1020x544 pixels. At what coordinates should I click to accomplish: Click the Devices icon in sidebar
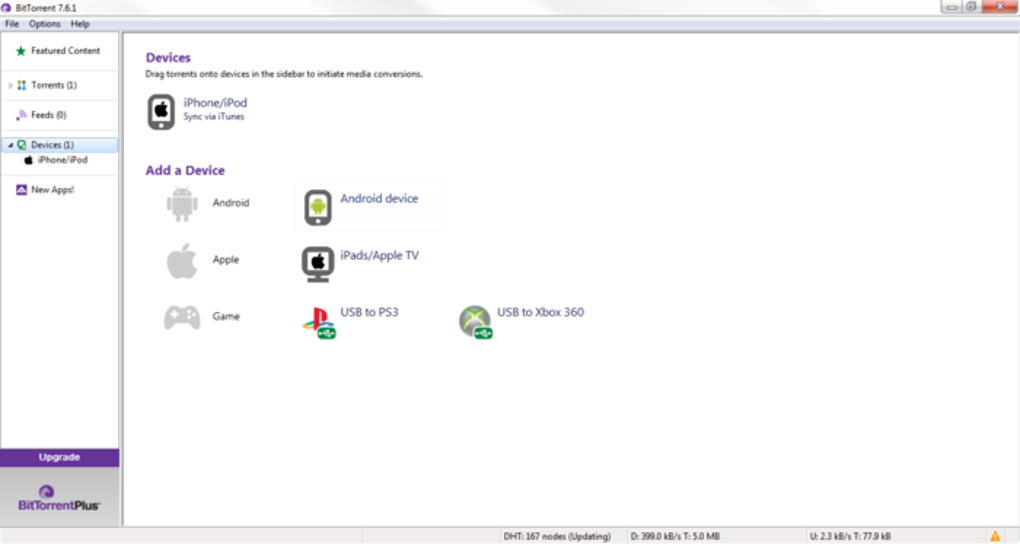point(21,145)
